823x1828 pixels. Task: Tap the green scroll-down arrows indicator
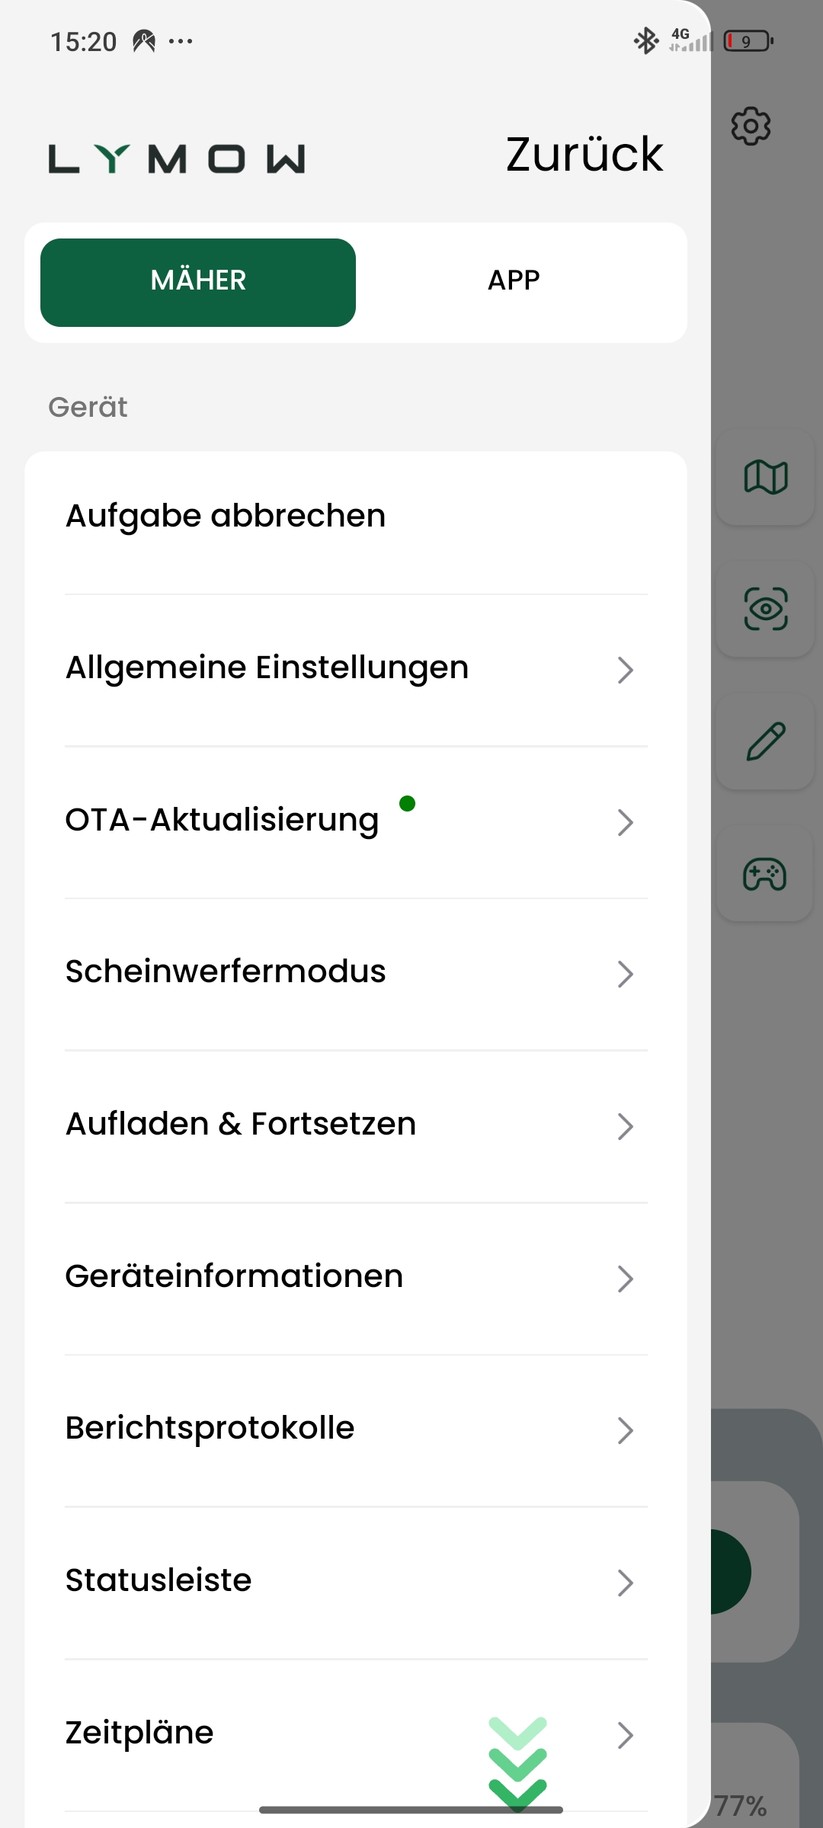[x=518, y=1764]
